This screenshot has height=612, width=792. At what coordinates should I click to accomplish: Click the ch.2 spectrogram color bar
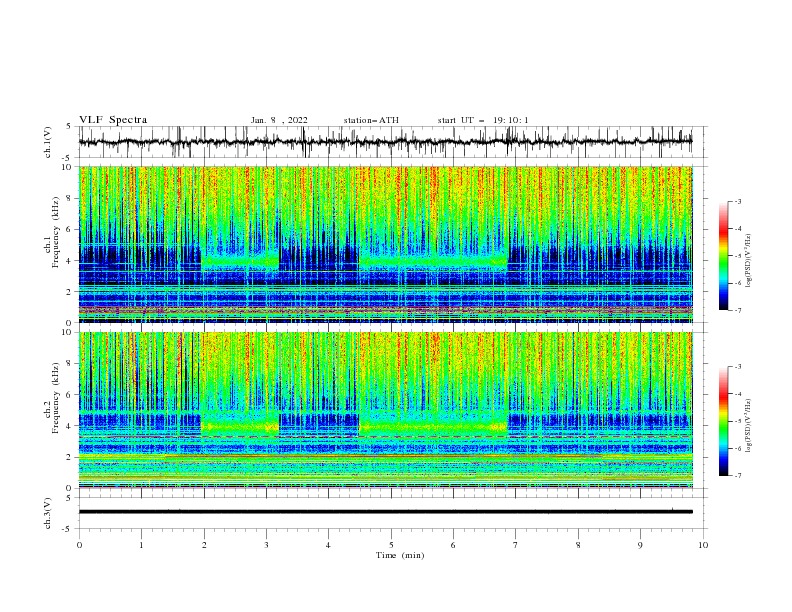pyautogui.click(x=723, y=421)
